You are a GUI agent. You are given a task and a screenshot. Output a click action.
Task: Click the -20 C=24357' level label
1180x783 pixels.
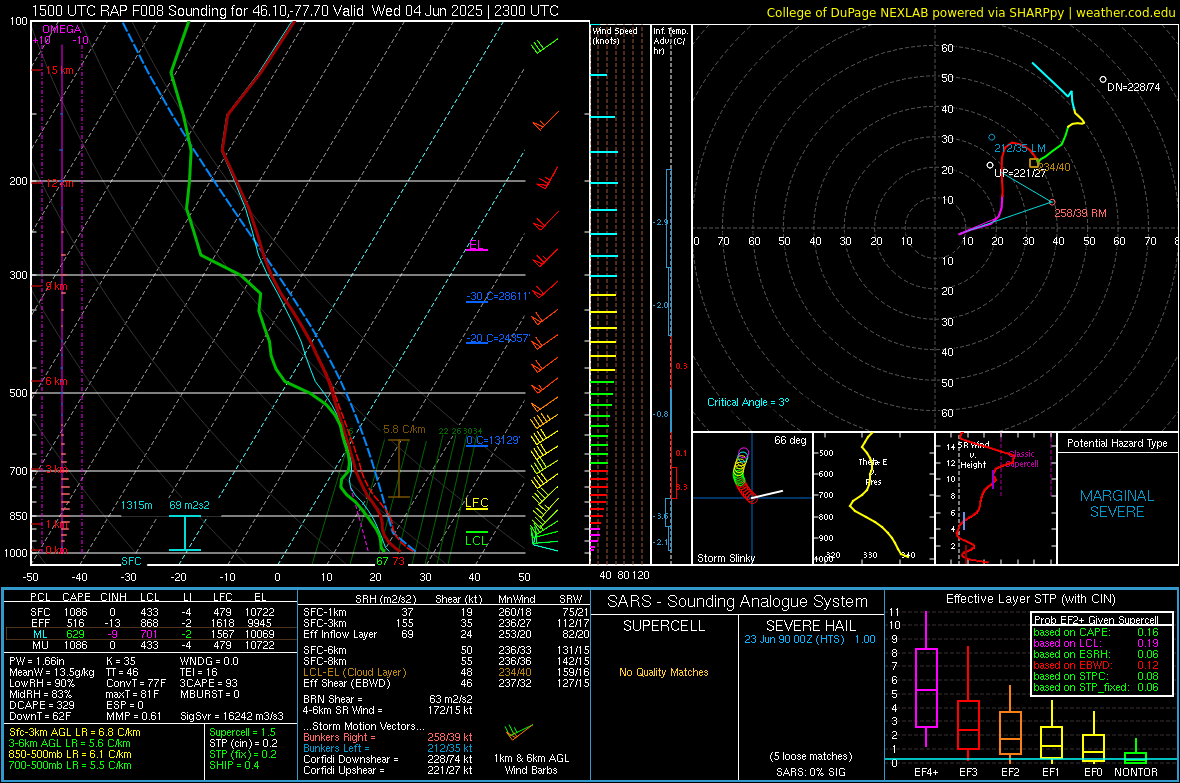pyautogui.click(x=498, y=338)
